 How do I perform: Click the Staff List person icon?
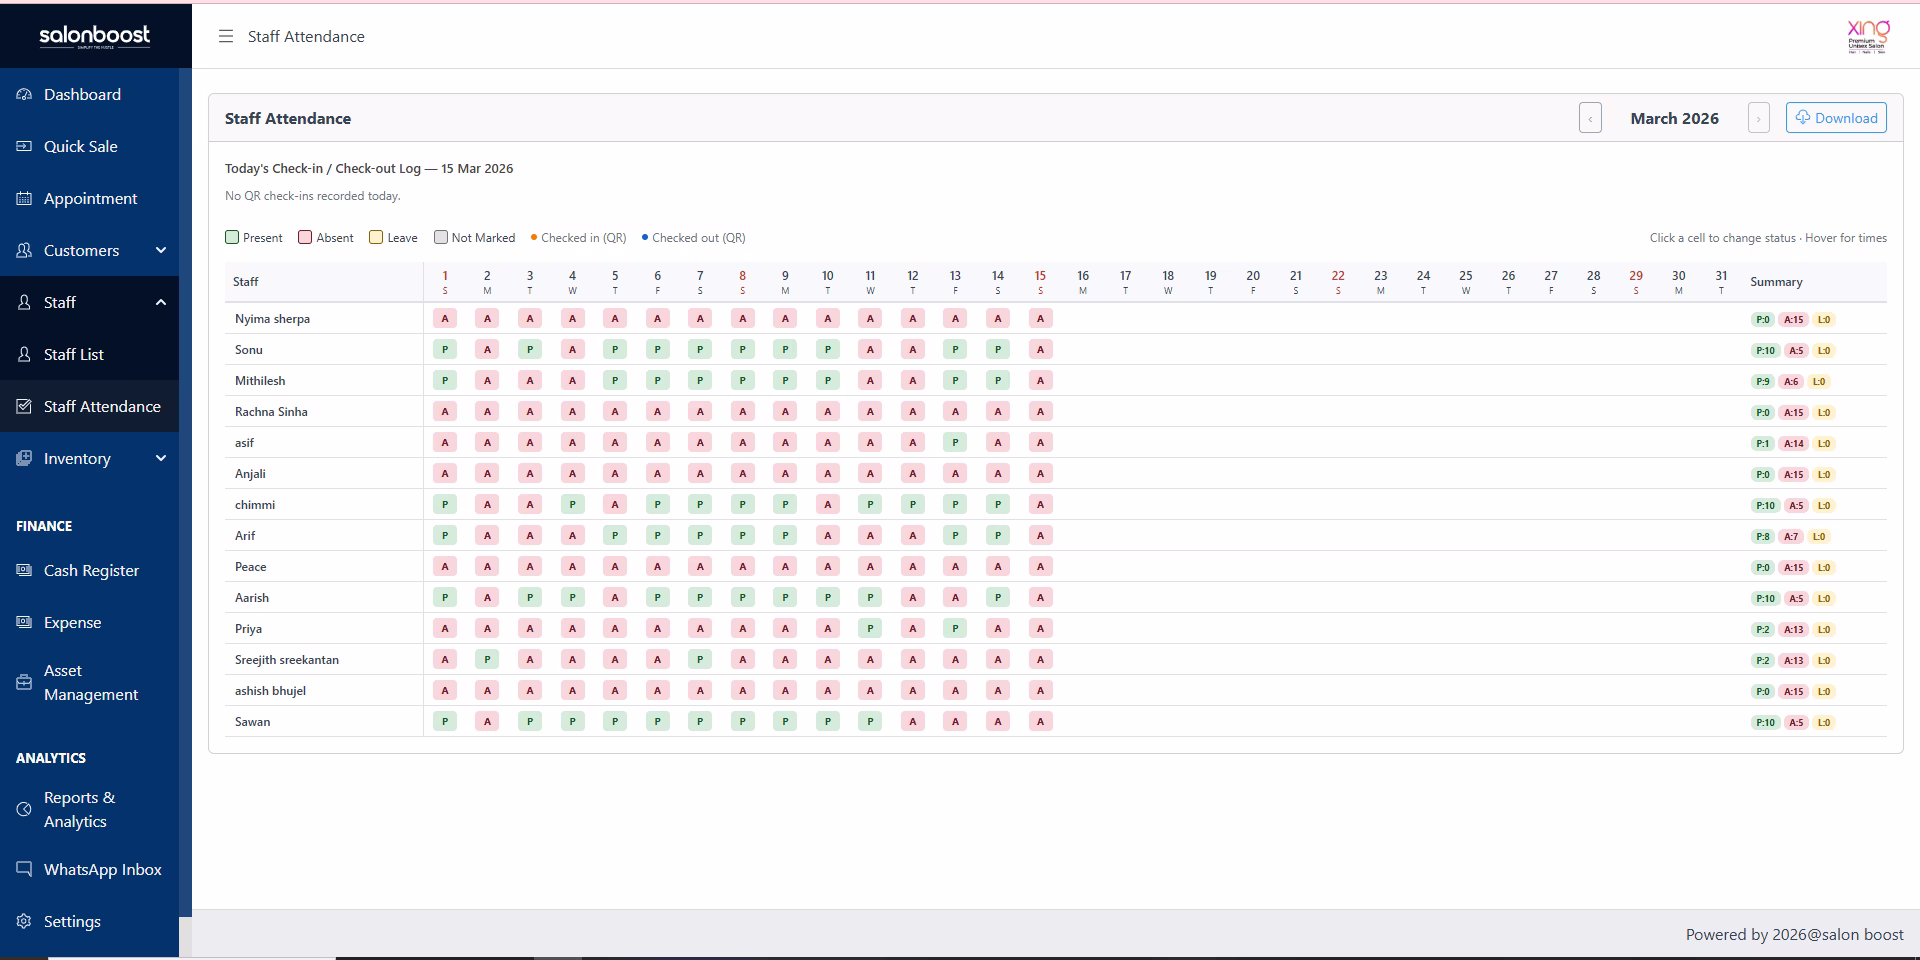point(24,354)
